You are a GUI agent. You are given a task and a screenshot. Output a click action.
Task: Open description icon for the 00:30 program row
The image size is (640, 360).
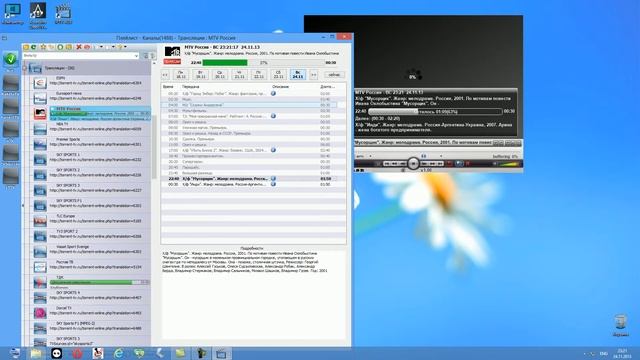tap(273, 93)
